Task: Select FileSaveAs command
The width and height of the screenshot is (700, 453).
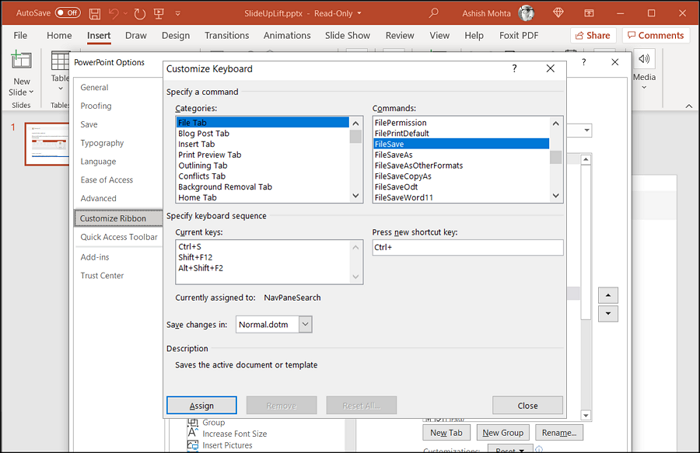Action: click(461, 155)
